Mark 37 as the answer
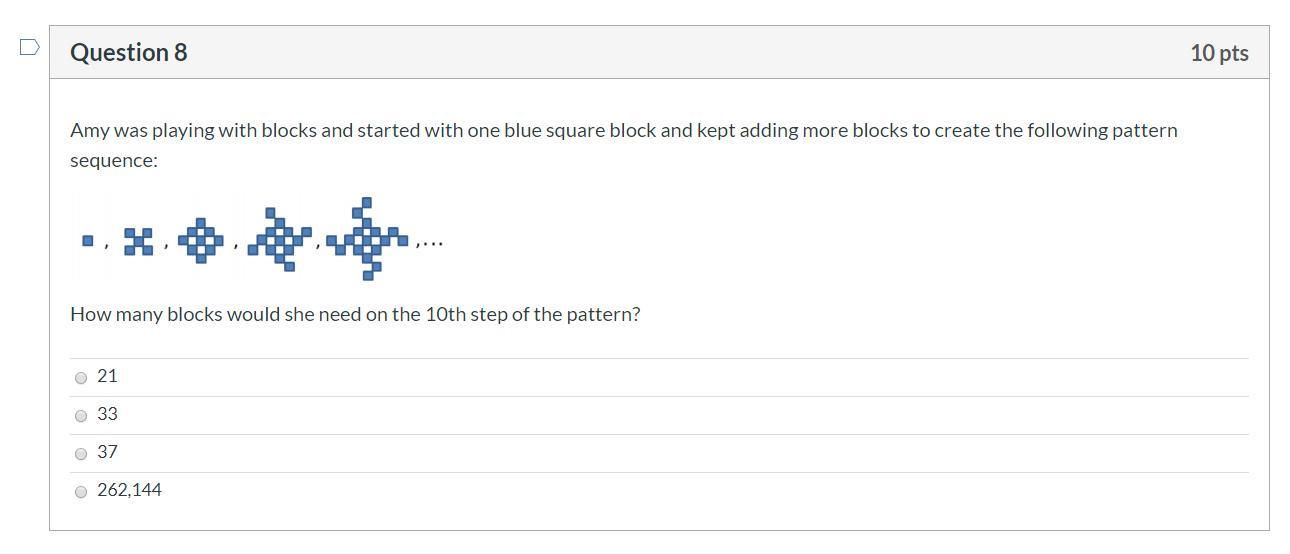1290x554 pixels. click(x=81, y=454)
